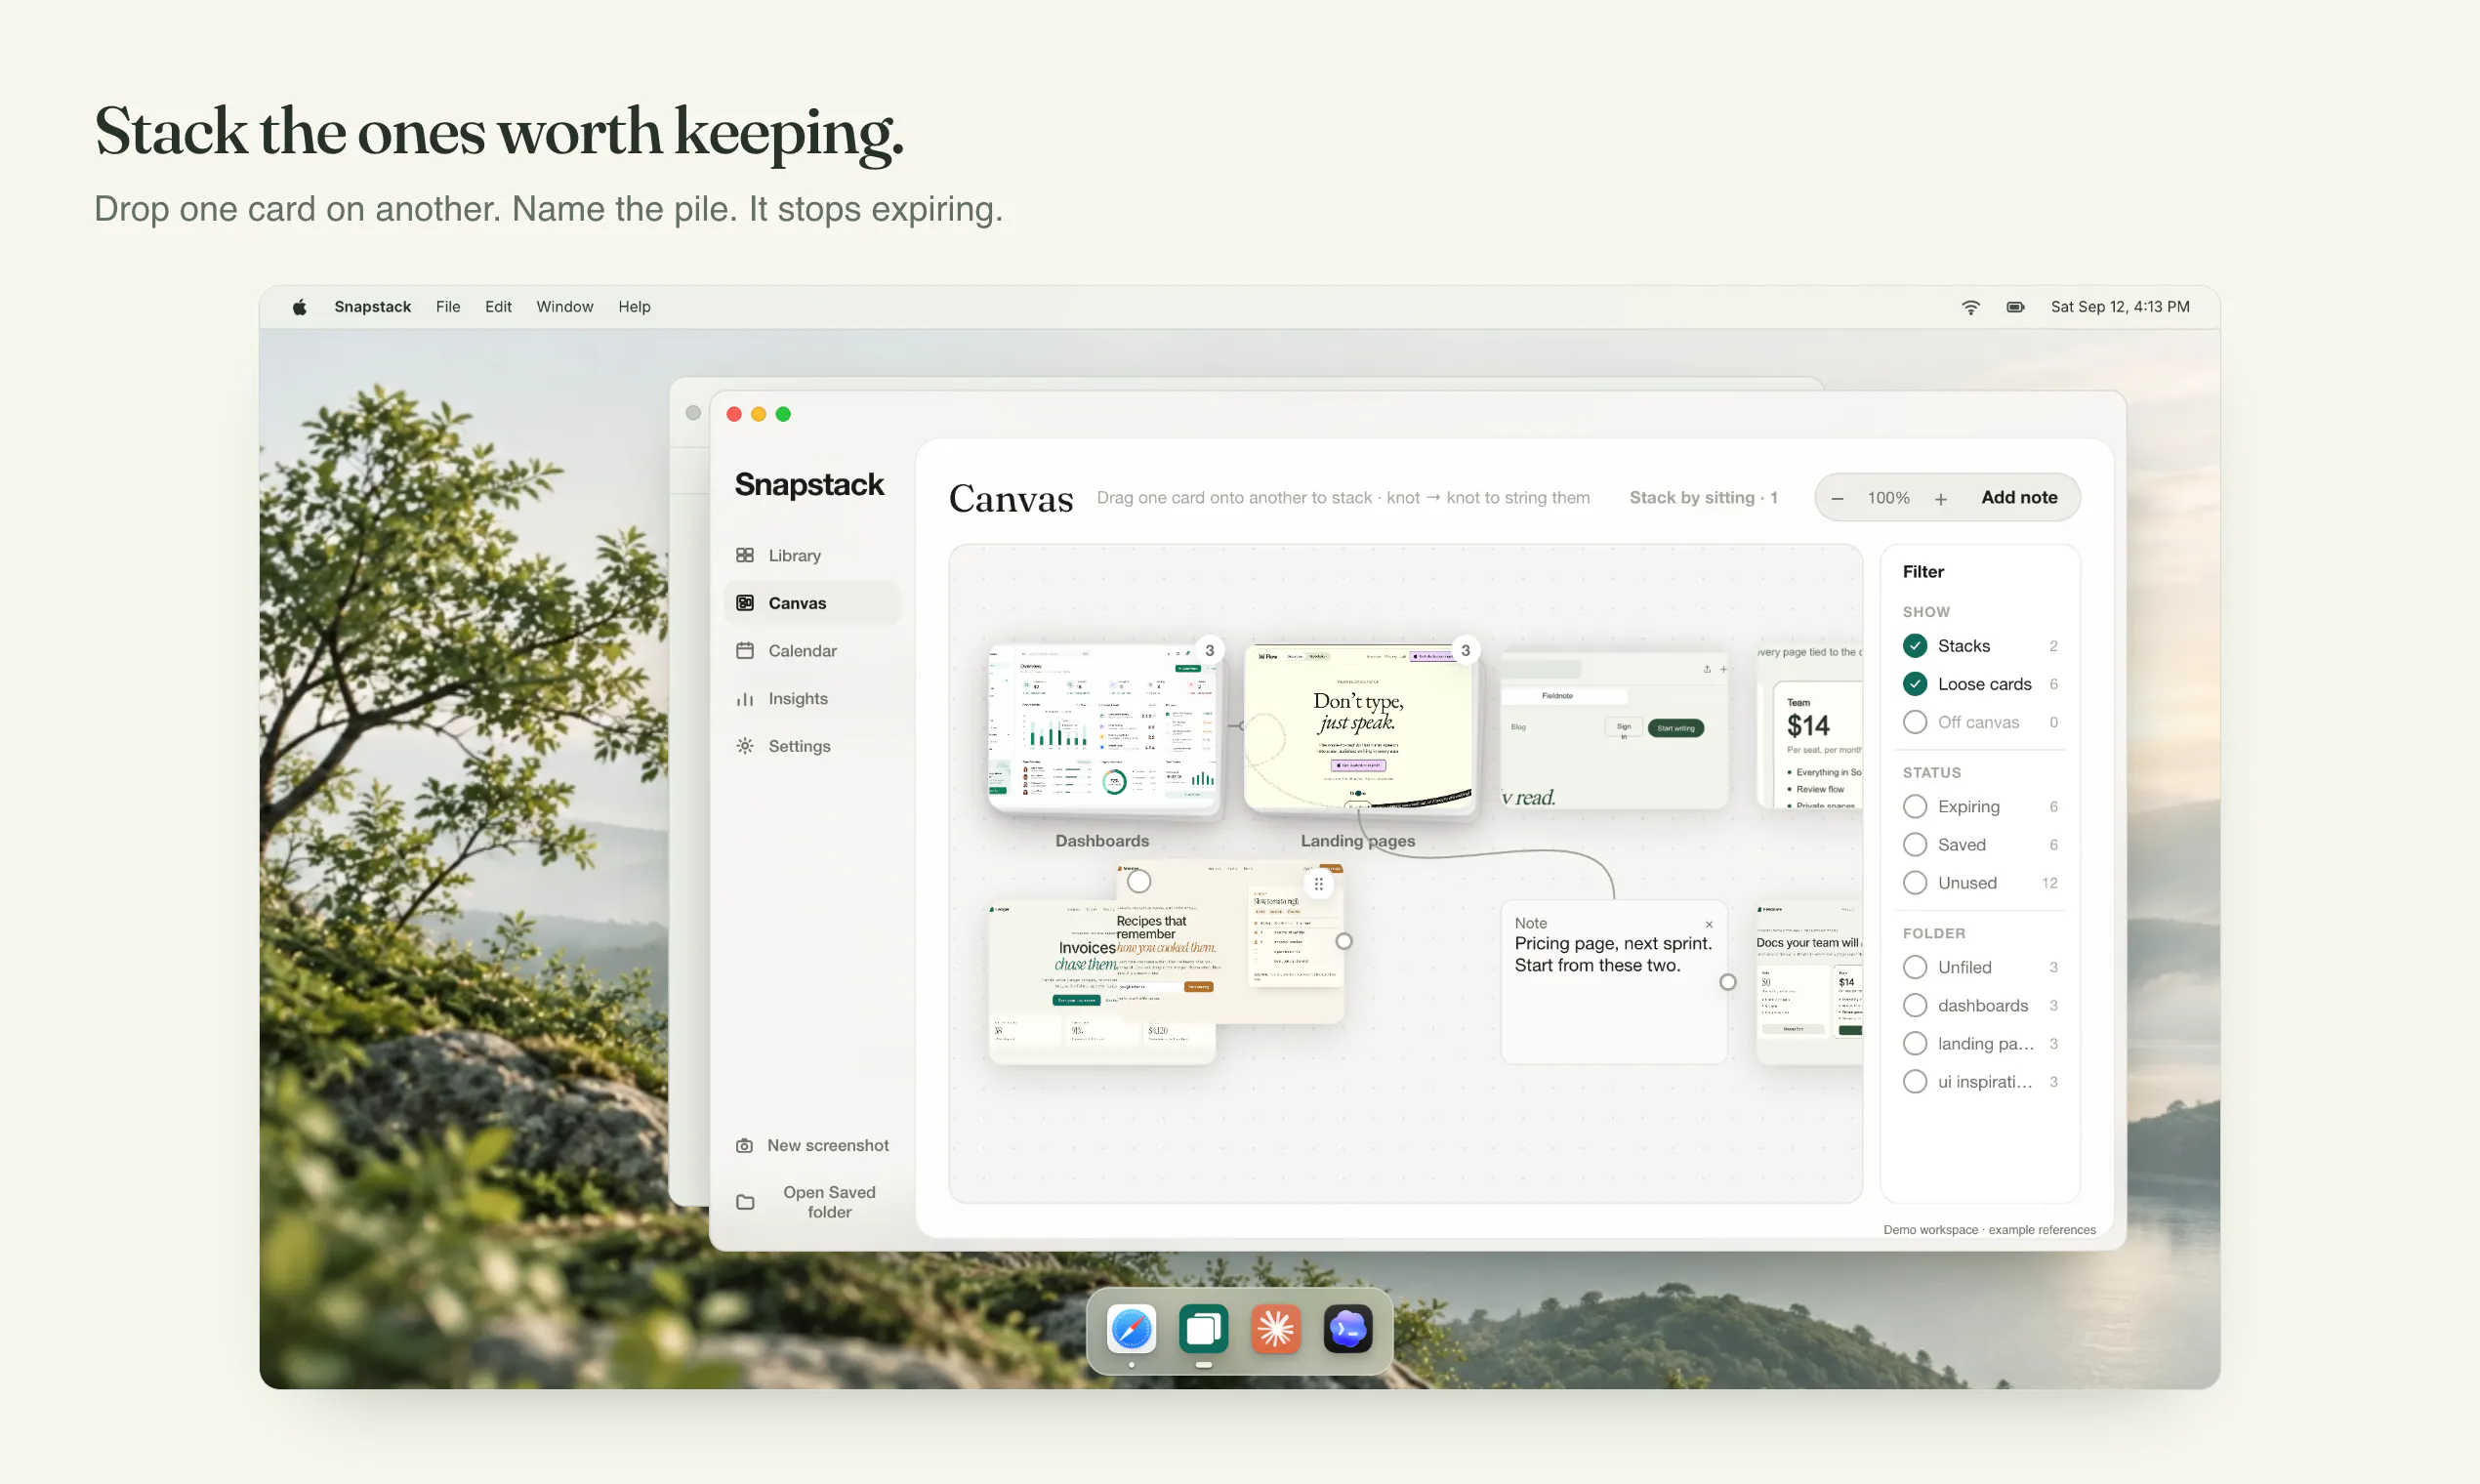Image resolution: width=2480 pixels, height=1484 pixels.
Task: Filter by Unused status
Action: point(1914,883)
